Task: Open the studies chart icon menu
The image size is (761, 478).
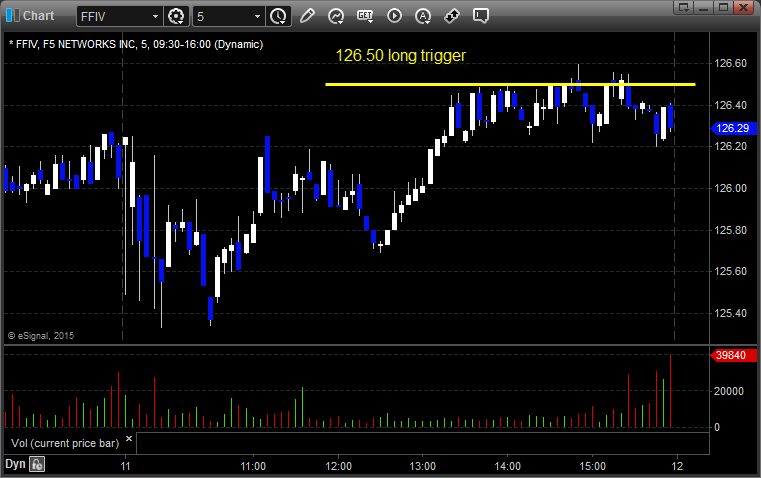Action: pos(336,16)
